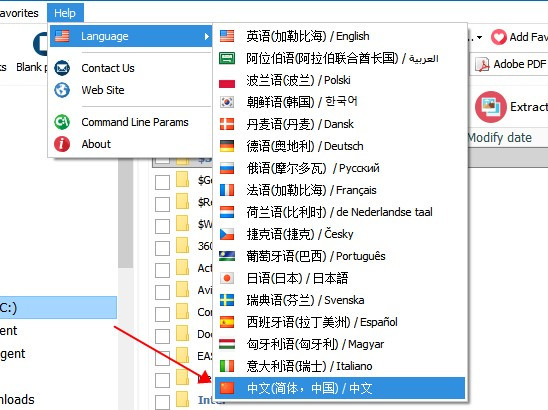Open the About dialog entry
The width and height of the screenshot is (548, 410).
(96, 144)
